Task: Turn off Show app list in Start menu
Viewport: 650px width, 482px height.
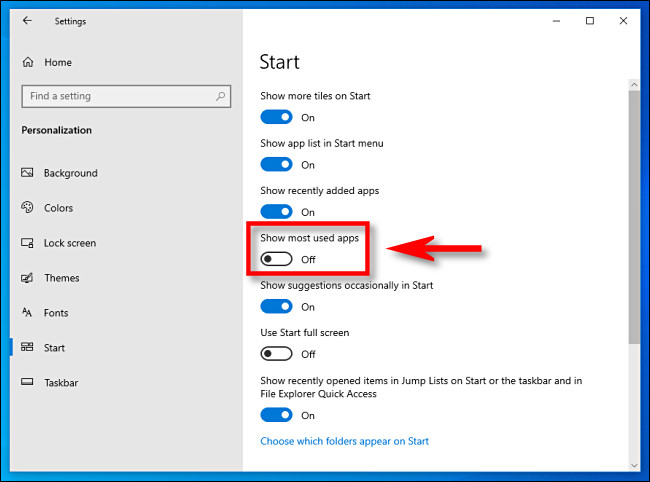Action: (276, 164)
